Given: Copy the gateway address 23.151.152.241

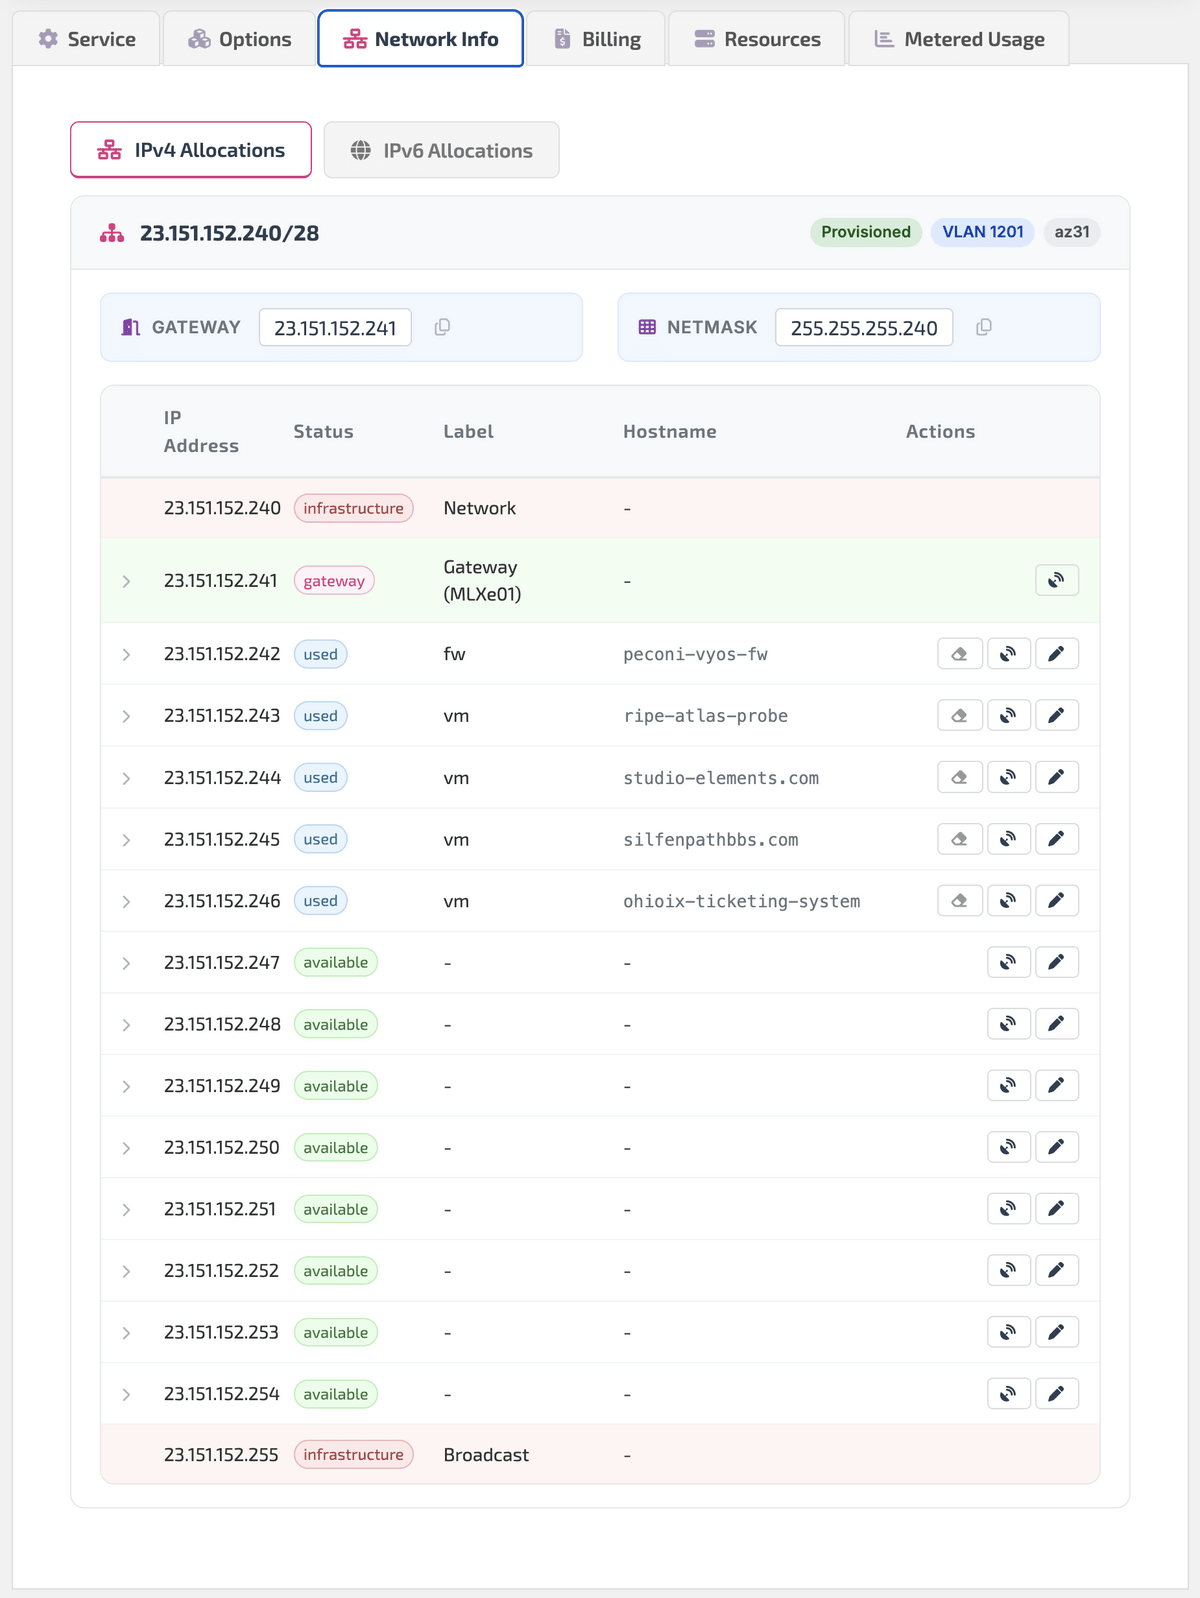Looking at the screenshot, I should coord(442,327).
